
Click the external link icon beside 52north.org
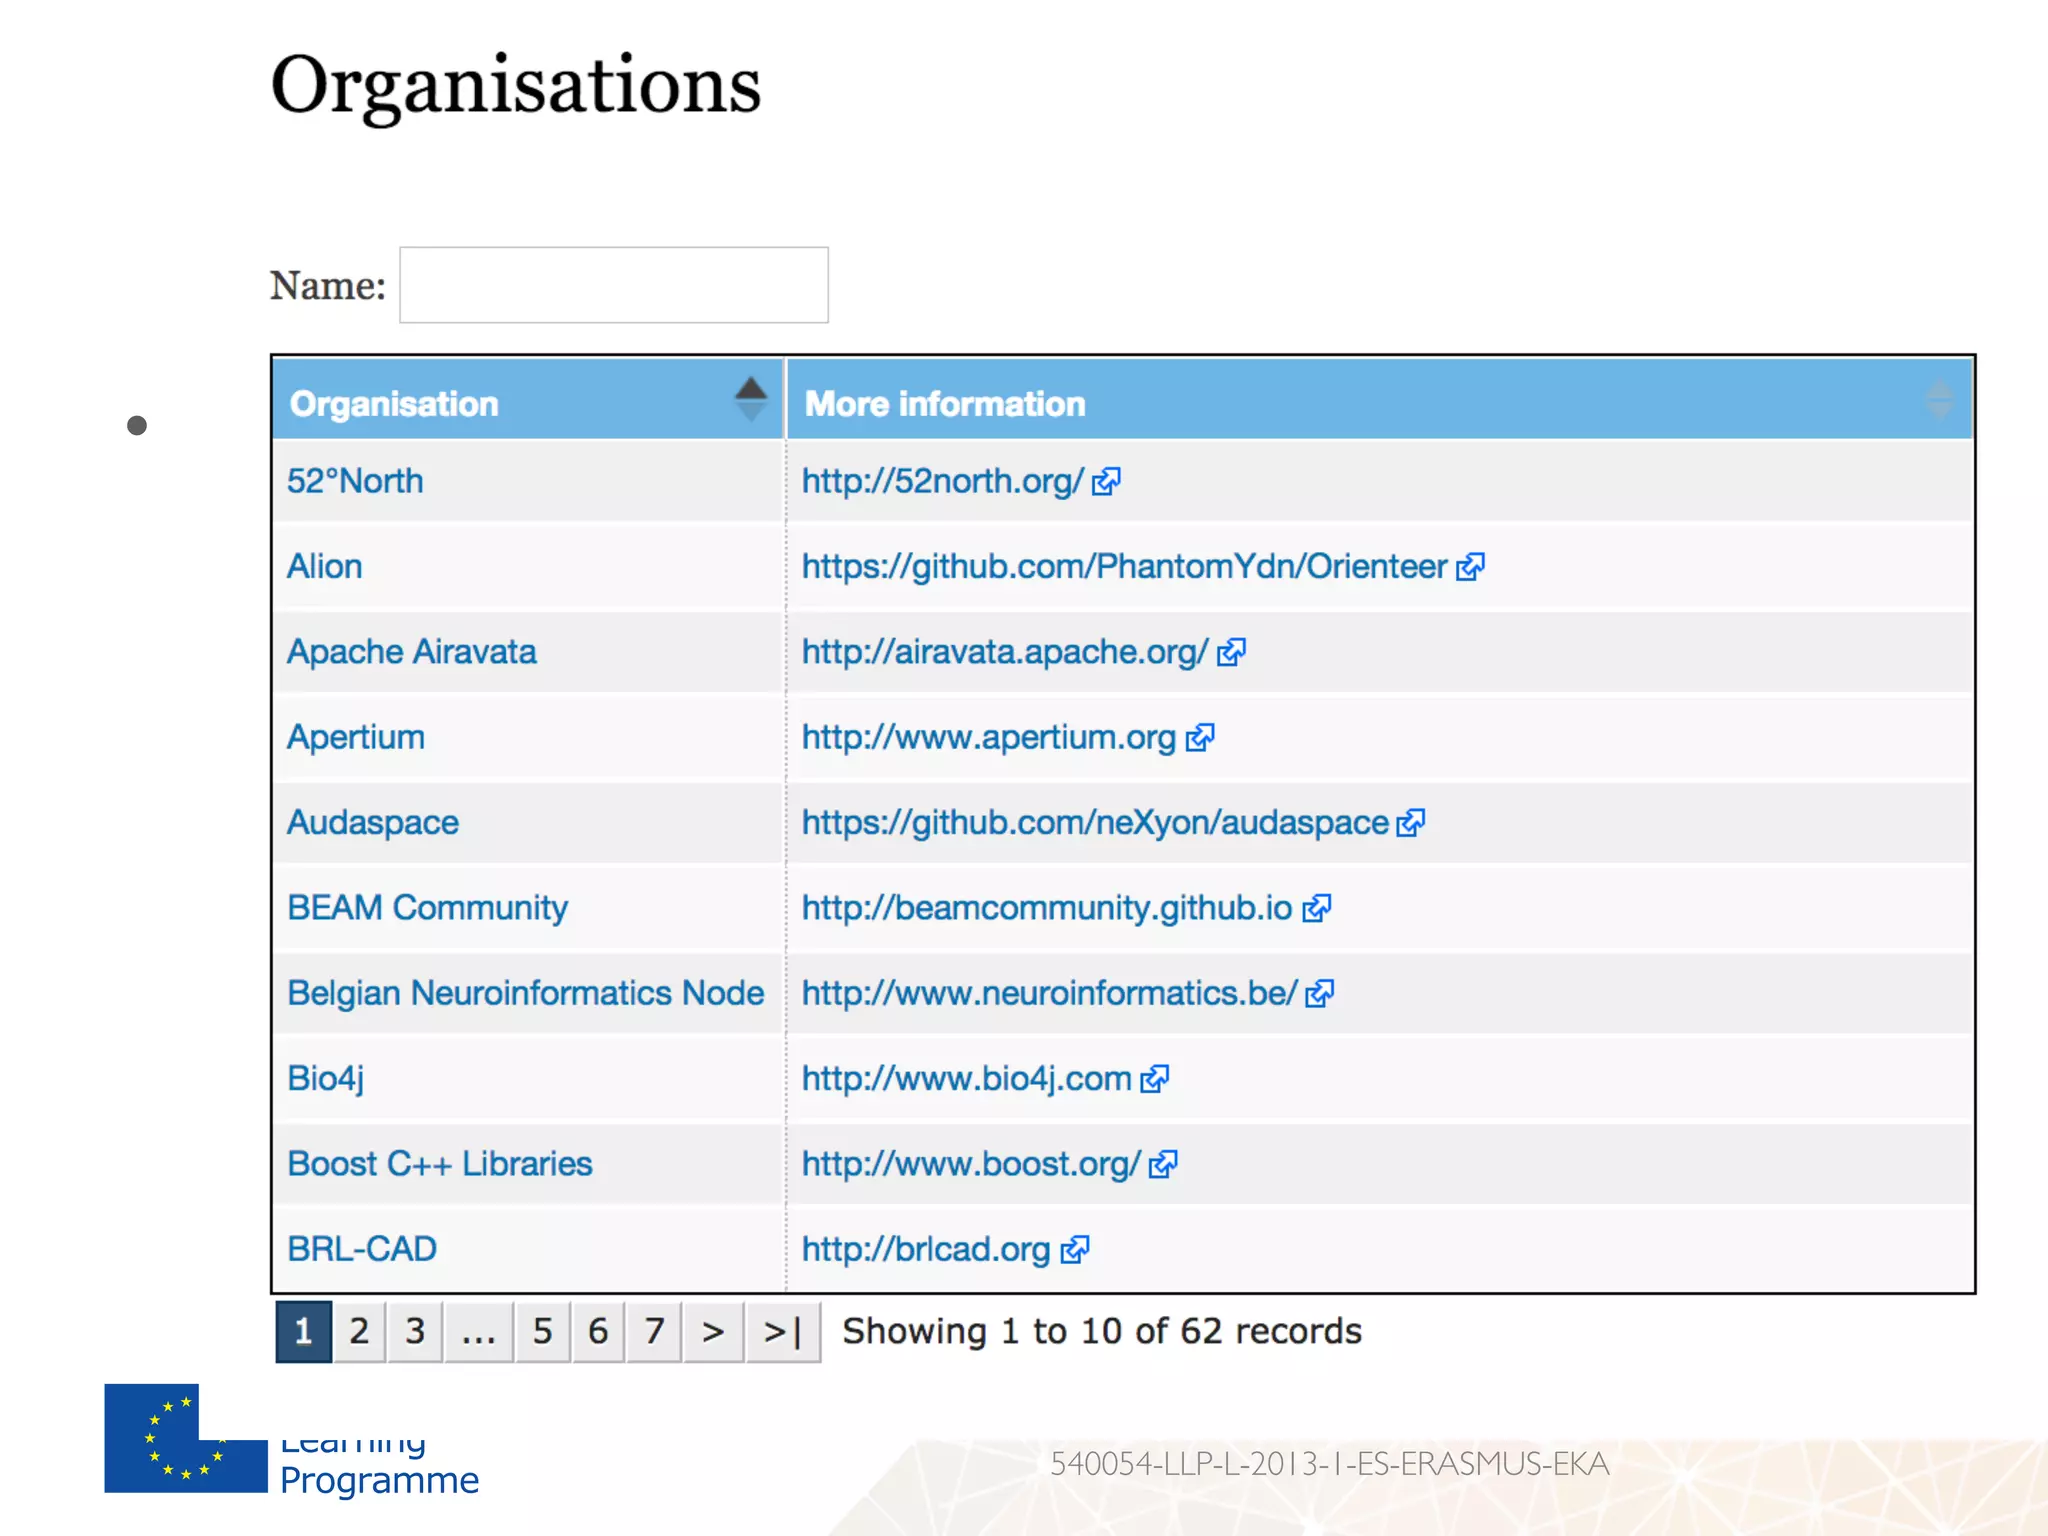(x=1106, y=482)
